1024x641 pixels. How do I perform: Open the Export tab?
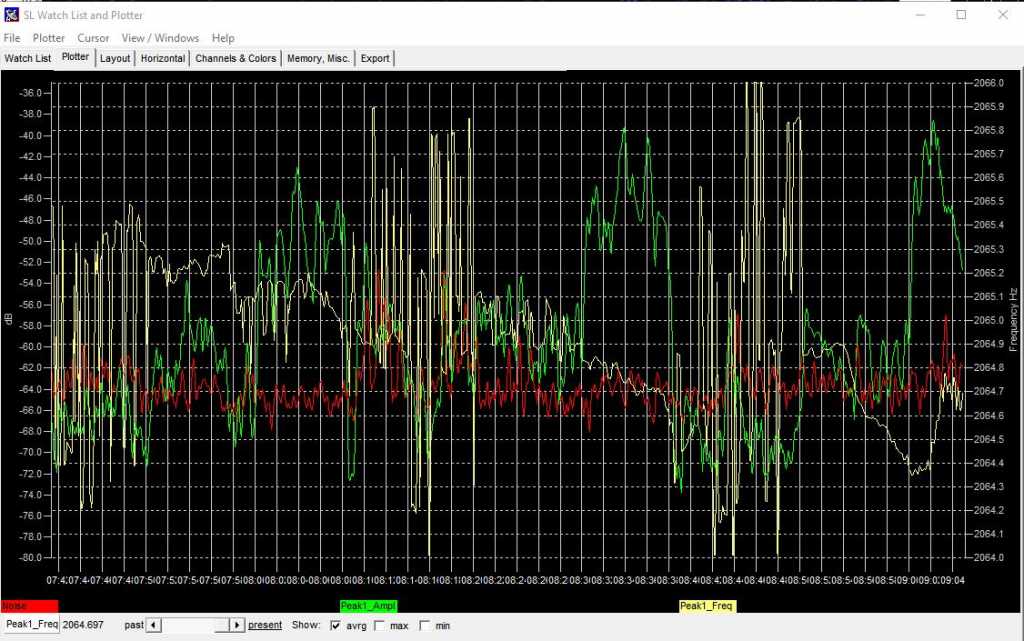(x=375, y=58)
